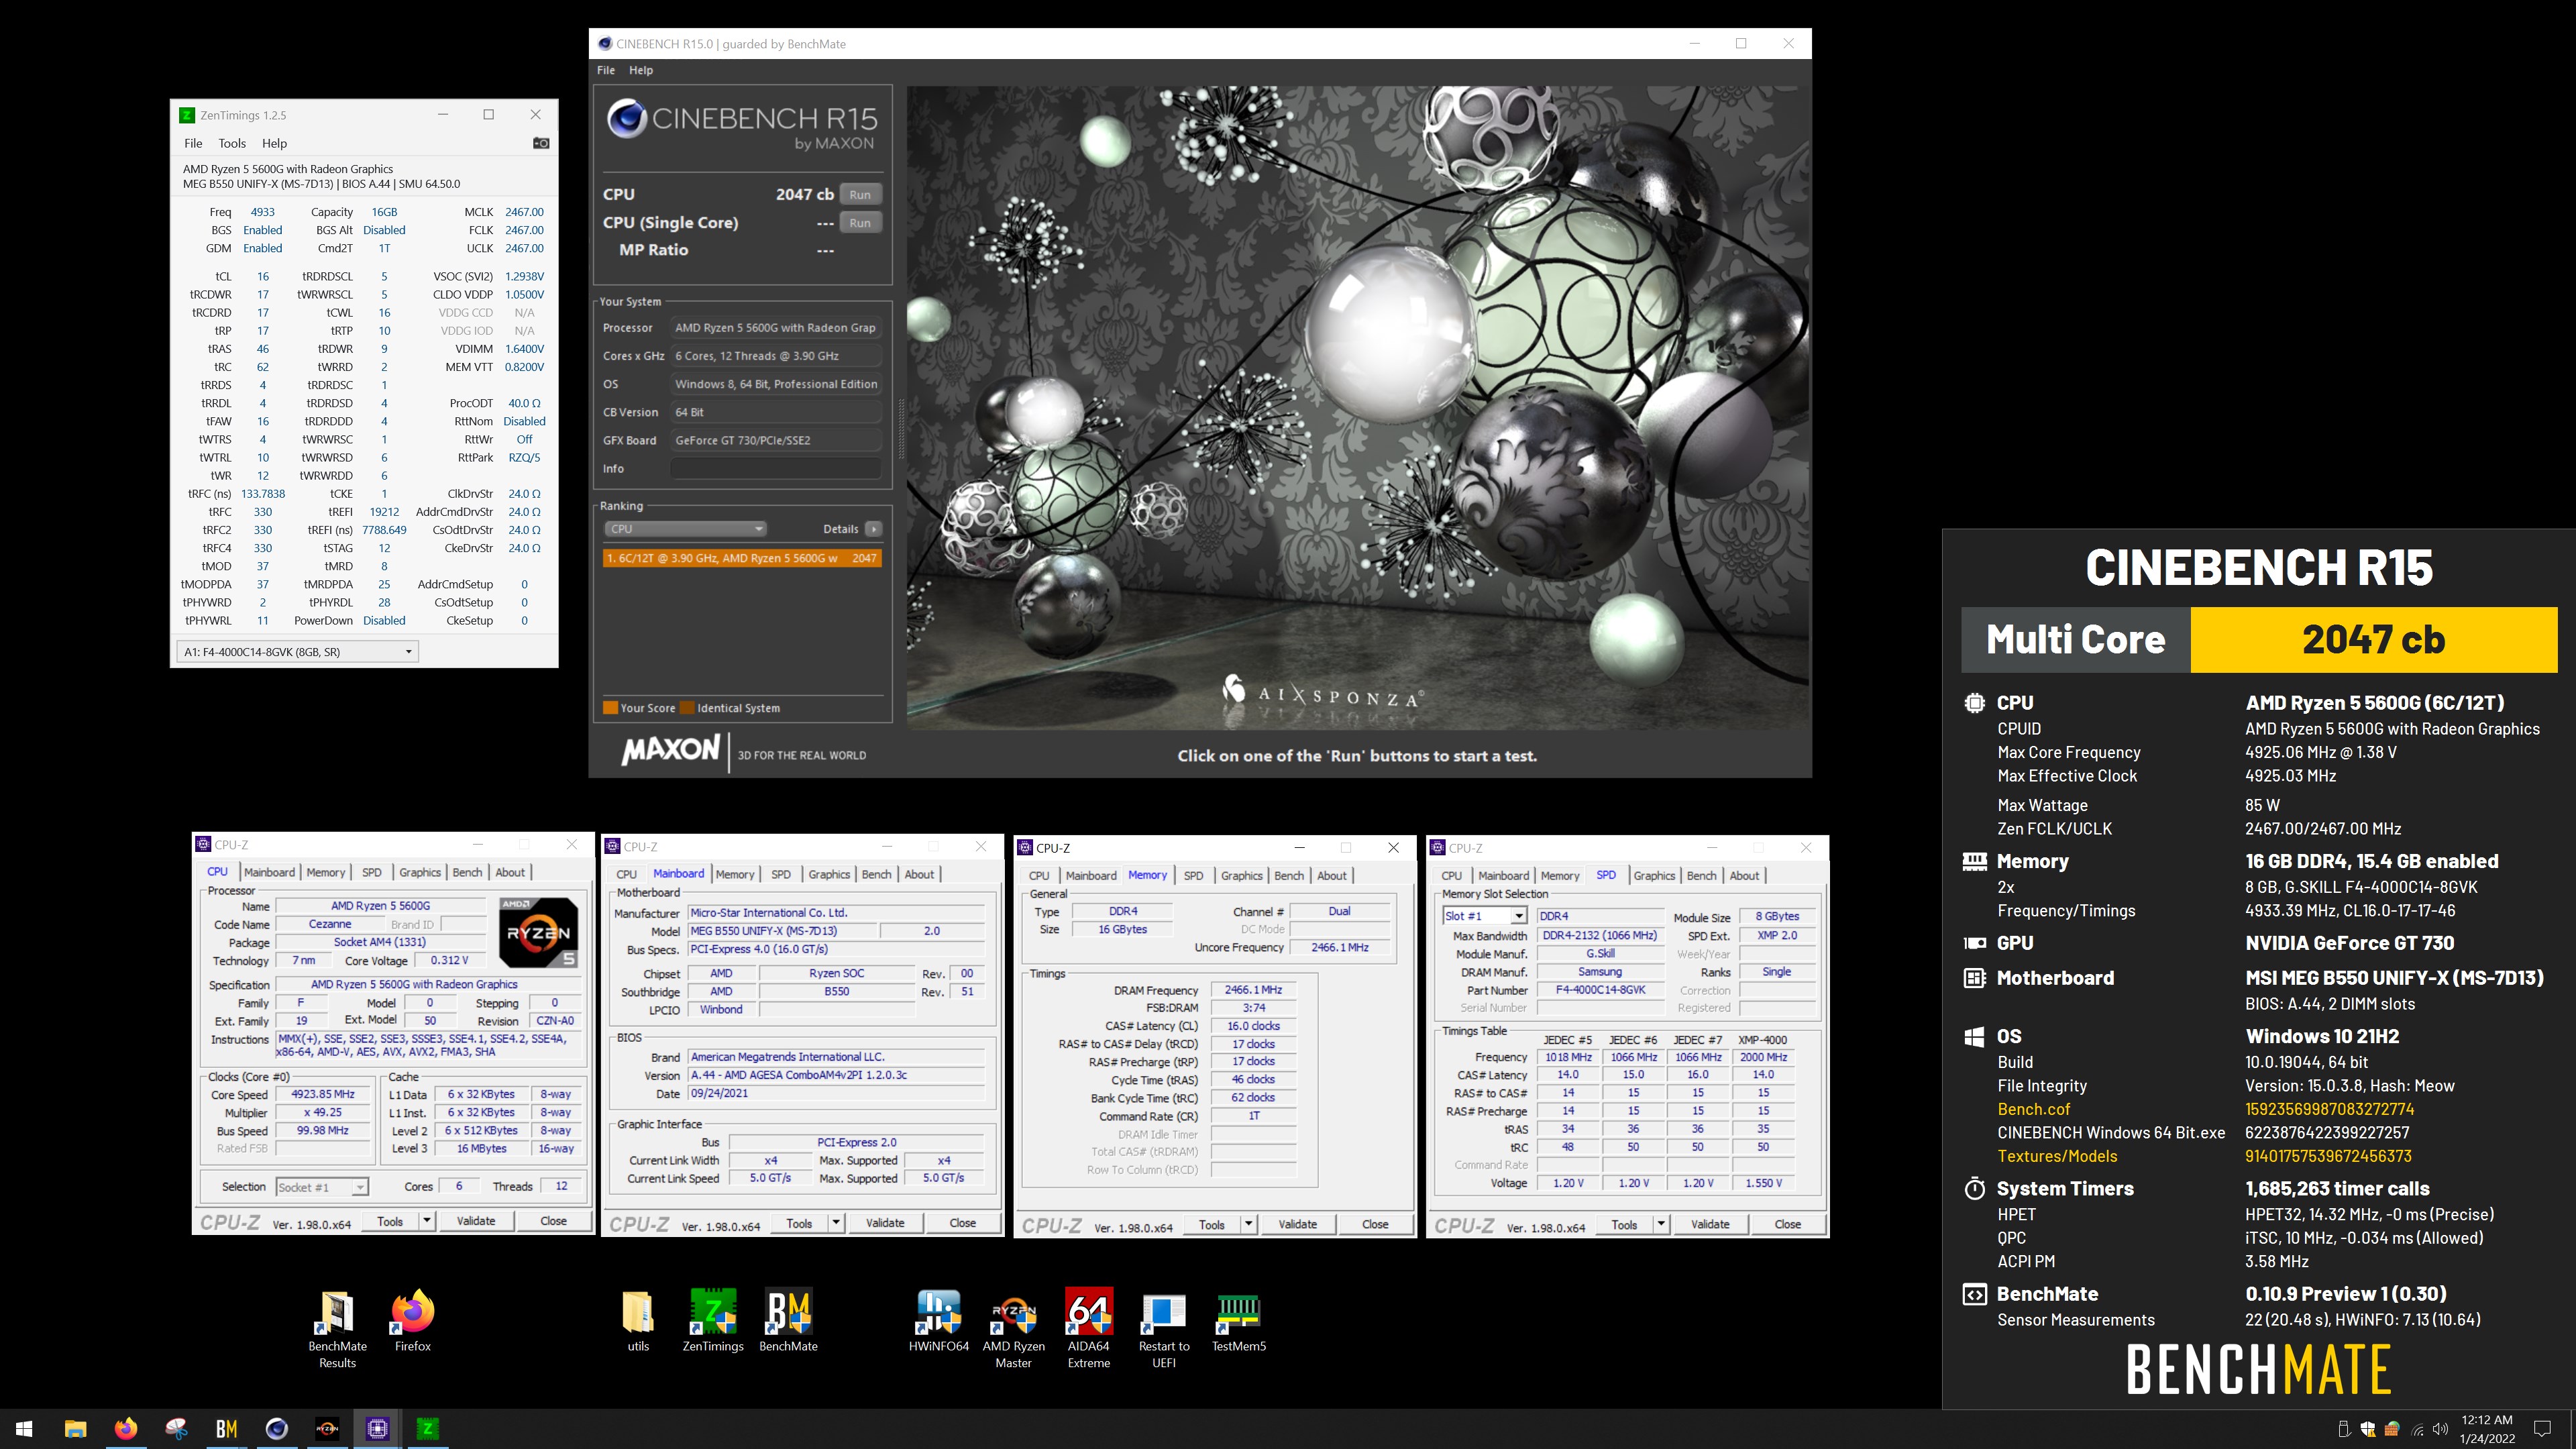Open volume control in system tray
The height and width of the screenshot is (1449, 2576).
2440,1429
